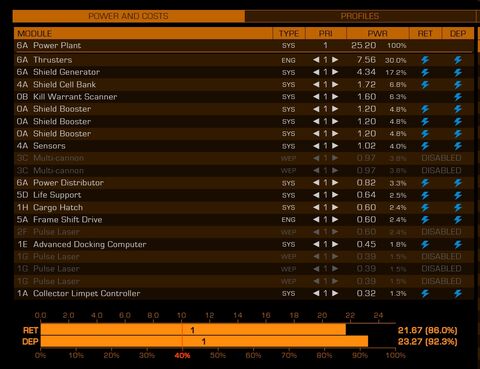Click Thrusters power value 7.56
Screen dimensions: 480x369
[366, 60]
